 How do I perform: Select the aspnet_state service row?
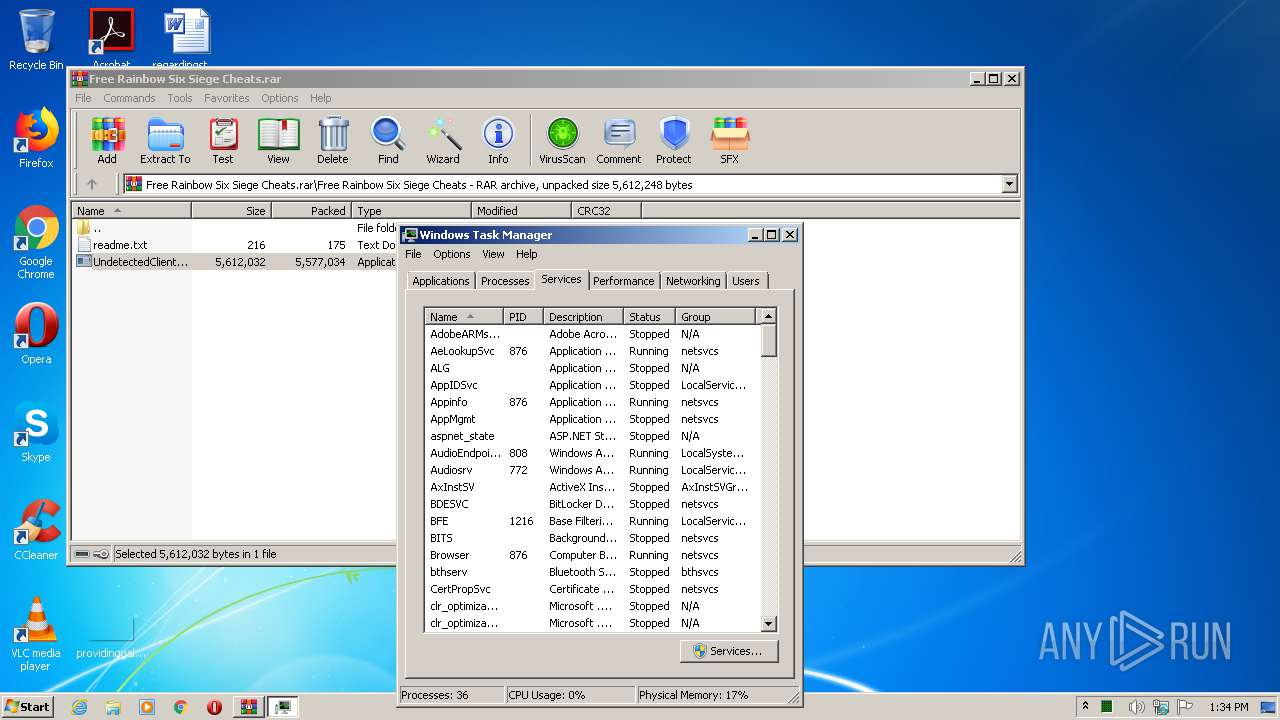click(x=592, y=436)
